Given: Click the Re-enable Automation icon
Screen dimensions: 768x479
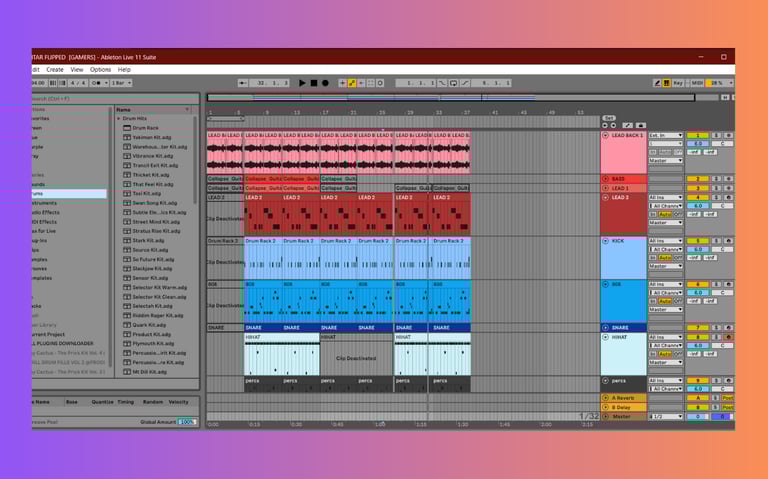Looking at the screenshot, I should (x=361, y=83).
